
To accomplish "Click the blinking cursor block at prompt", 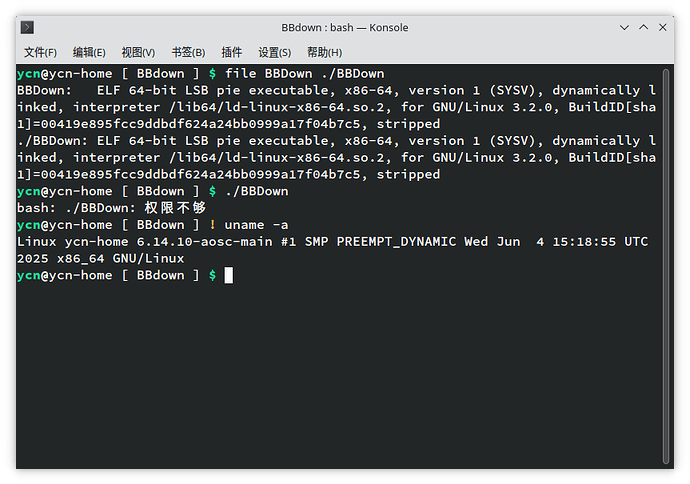I will [x=229, y=275].
